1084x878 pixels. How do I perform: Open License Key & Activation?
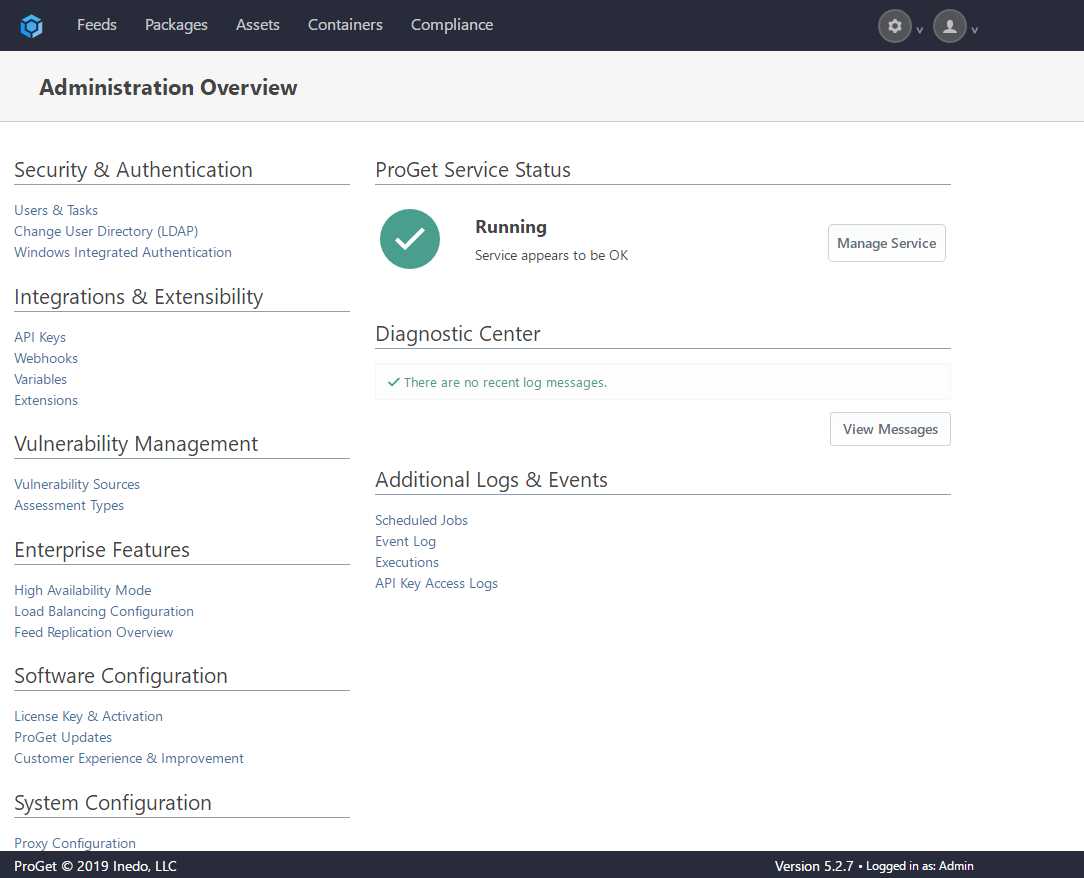(88, 716)
